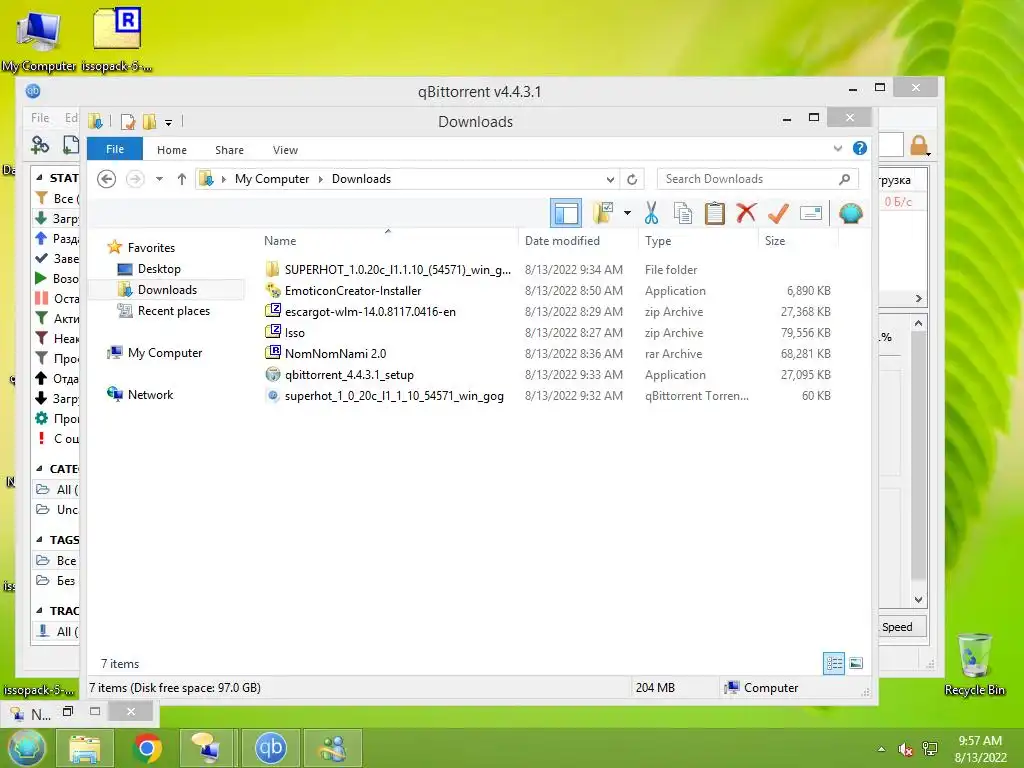Select Network in the navigation pane
1024x768 pixels.
(x=150, y=394)
